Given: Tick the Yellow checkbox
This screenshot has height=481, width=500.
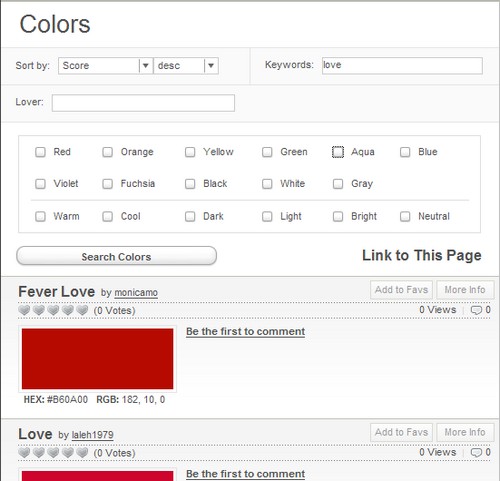Looking at the screenshot, I should point(190,152).
